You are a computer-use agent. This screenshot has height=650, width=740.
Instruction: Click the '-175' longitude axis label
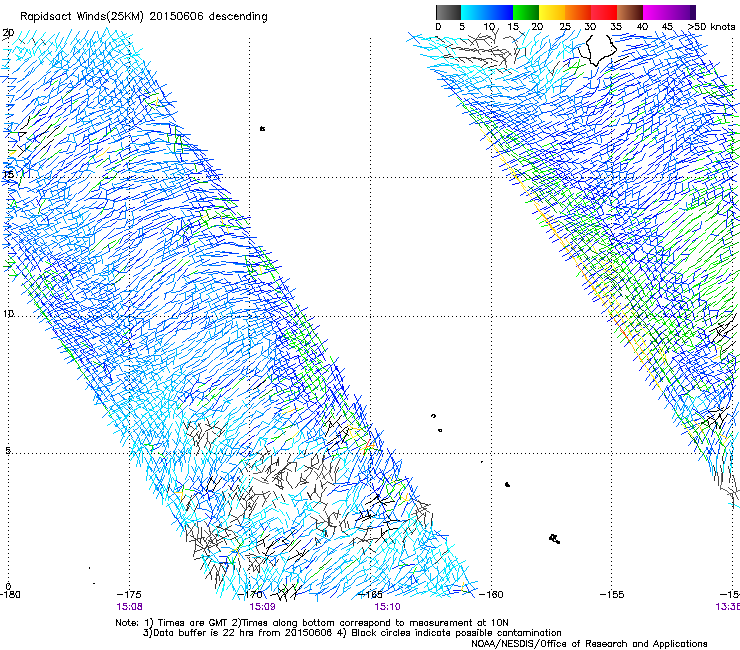[x=129, y=594]
